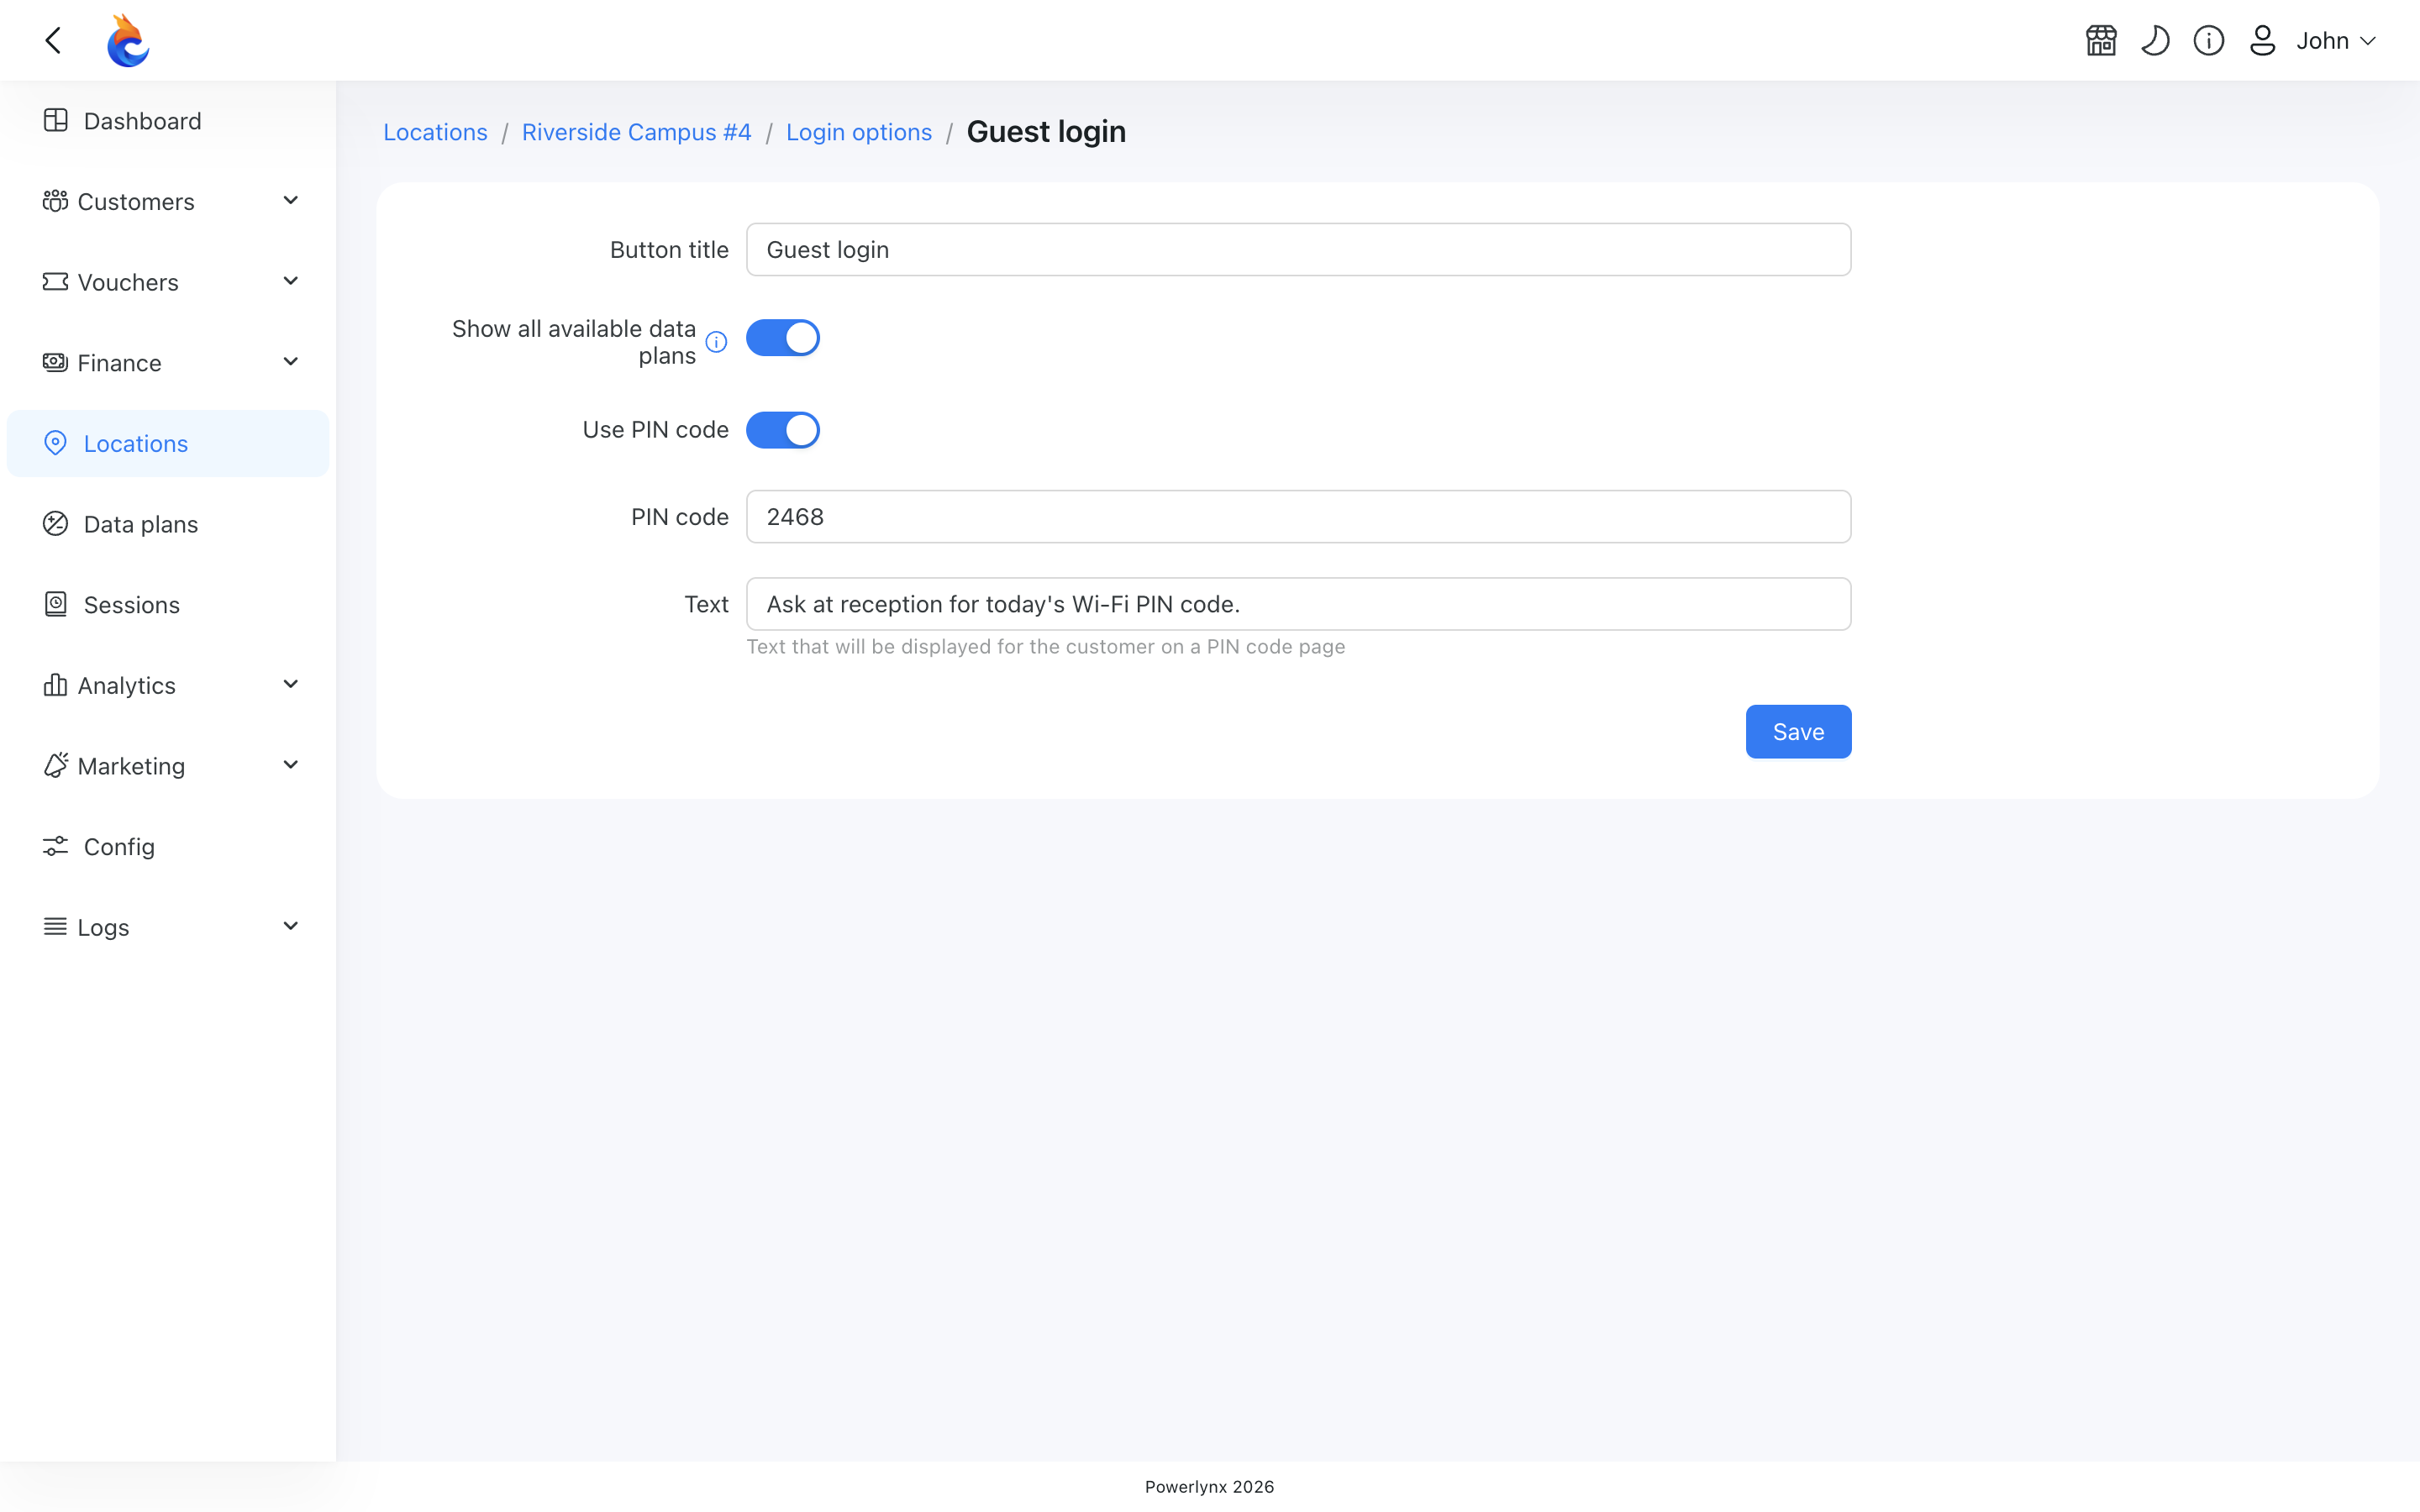The image size is (2420, 1512).
Task: Click the Data plans gauge icon
Action: pyautogui.click(x=56, y=524)
